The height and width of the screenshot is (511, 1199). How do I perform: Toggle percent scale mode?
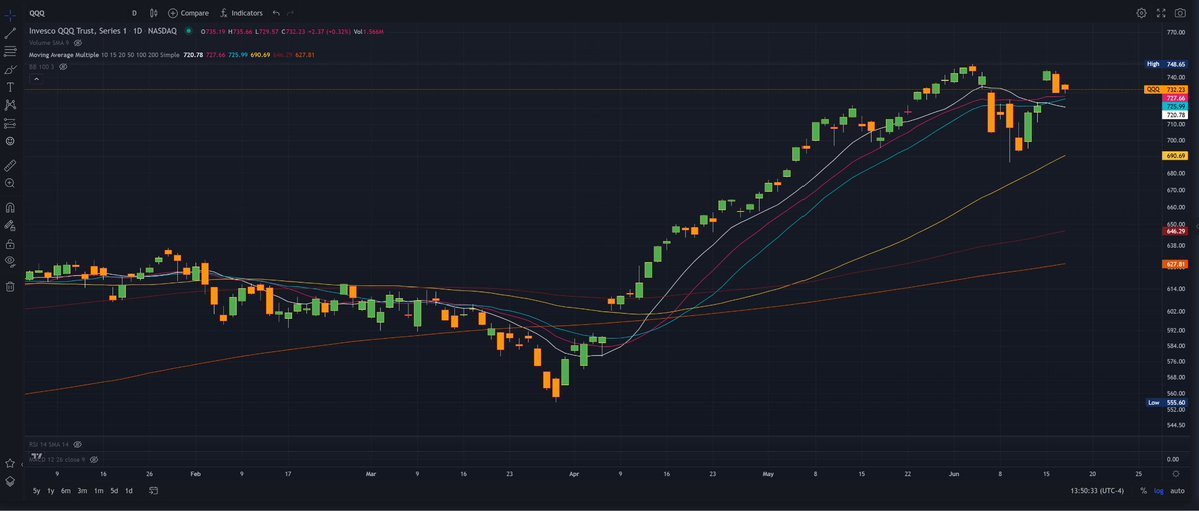tap(1143, 490)
